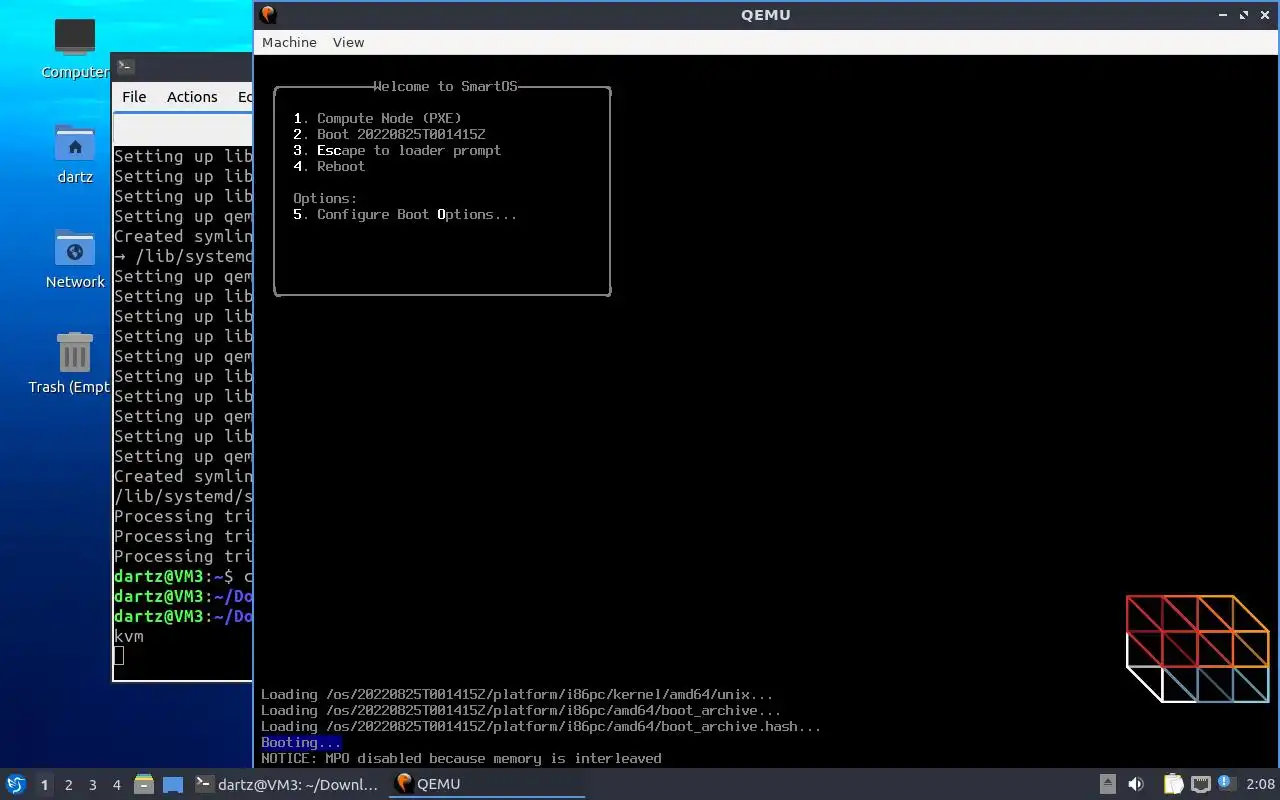Image resolution: width=1280 pixels, height=800 pixels.
Task: Click the terminal window's title bar icon
Action: click(x=125, y=67)
